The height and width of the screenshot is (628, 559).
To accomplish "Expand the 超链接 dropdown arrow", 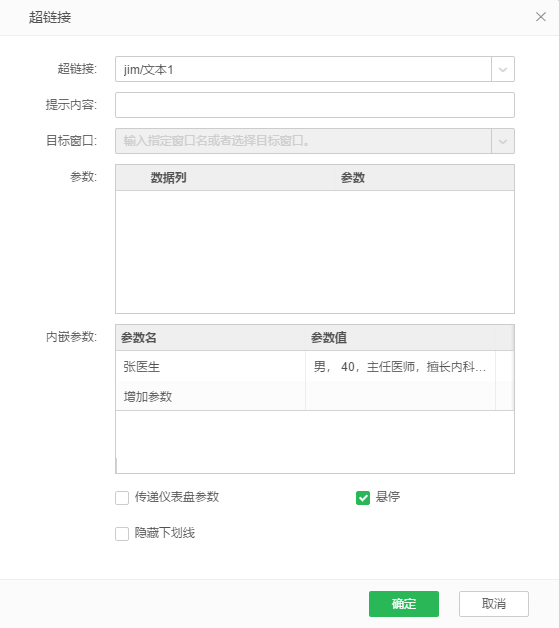I will click(x=503, y=69).
